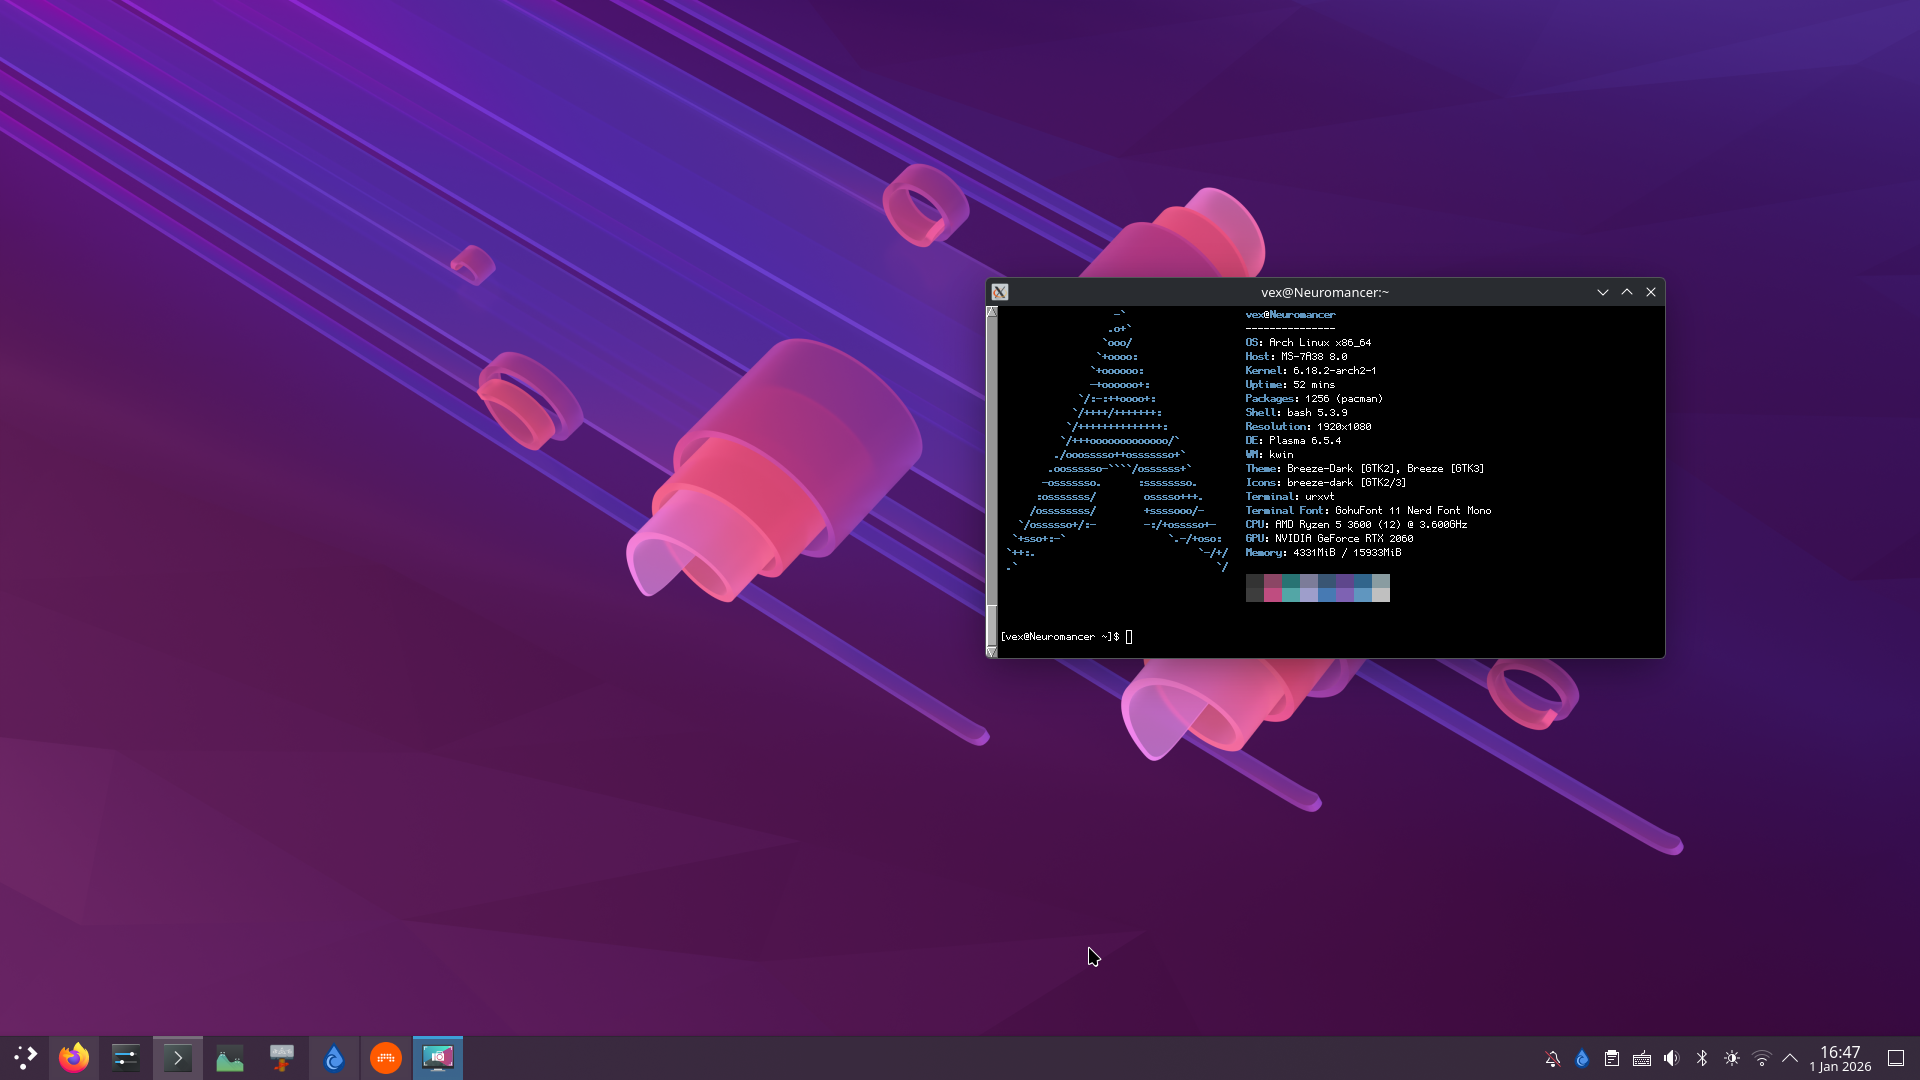Launch Firefox from the taskbar

(74, 1057)
